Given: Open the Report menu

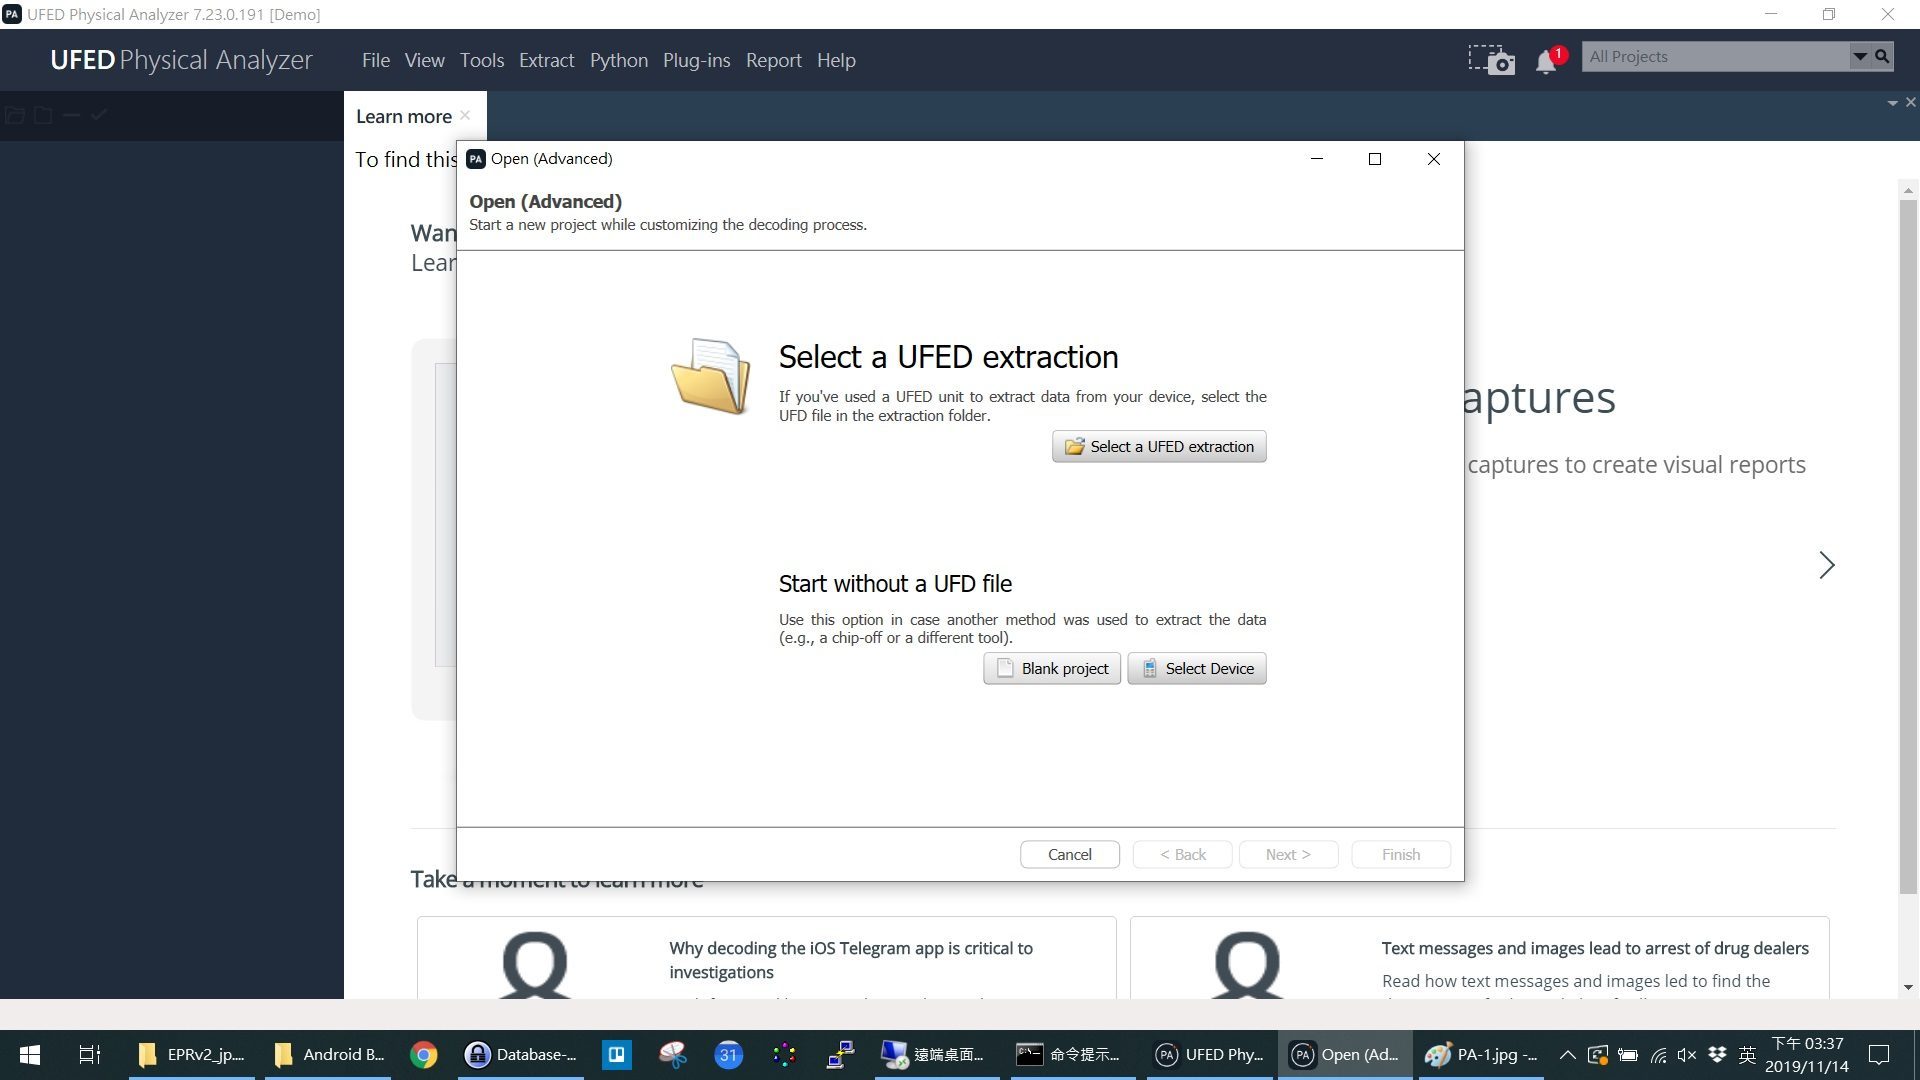Looking at the screenshot, I should 773,60.
